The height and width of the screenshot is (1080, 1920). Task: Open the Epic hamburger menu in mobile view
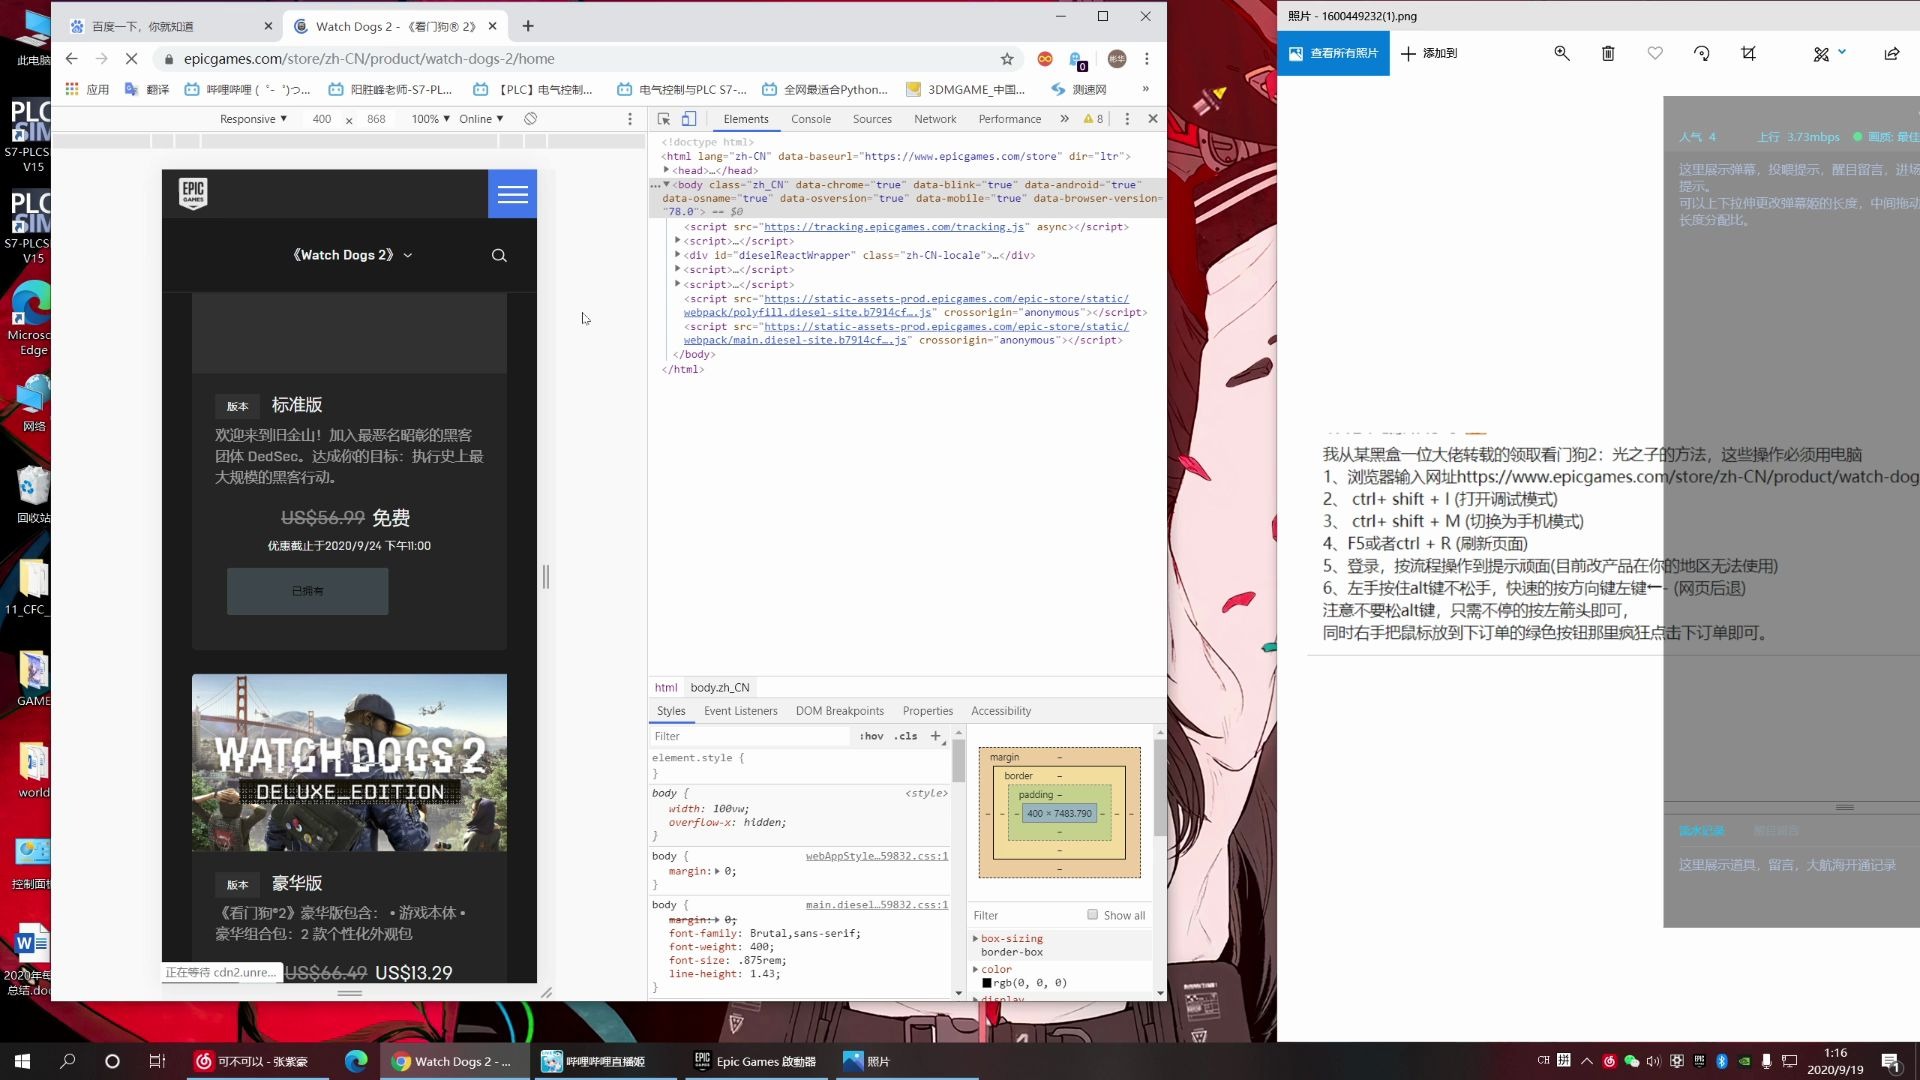[x=512, y=194]
